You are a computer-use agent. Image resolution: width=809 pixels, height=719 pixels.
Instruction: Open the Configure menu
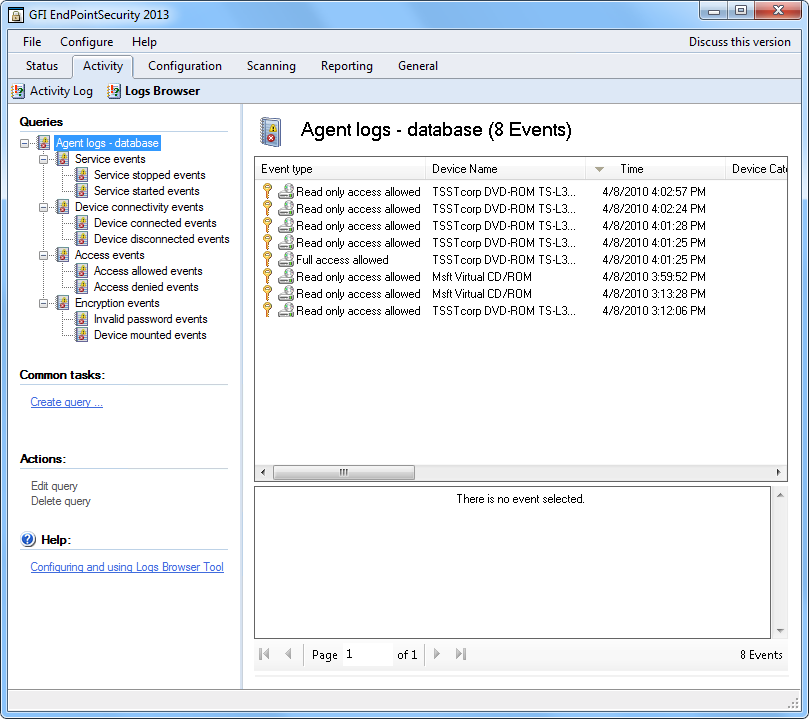(x=86, y=42)
